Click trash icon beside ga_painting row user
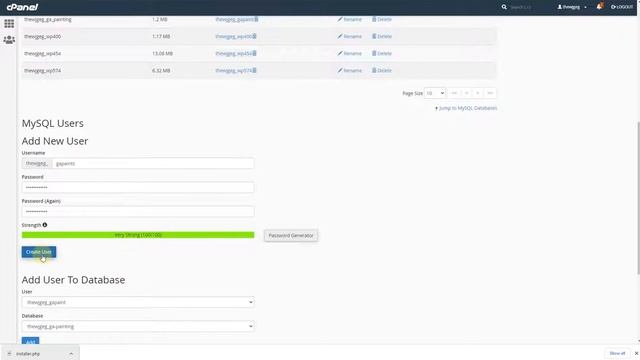The image size is (640, 360). tap(256, 19)
